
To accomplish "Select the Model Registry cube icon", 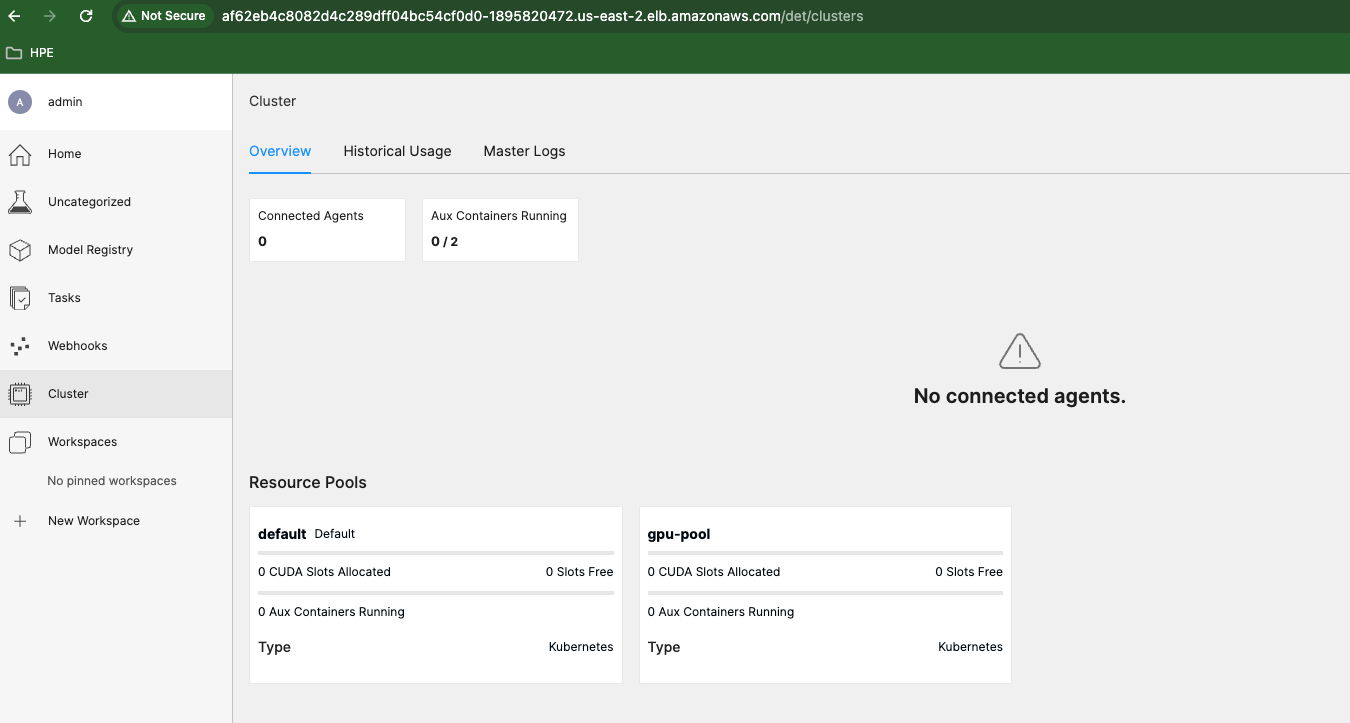I will 20,250.
